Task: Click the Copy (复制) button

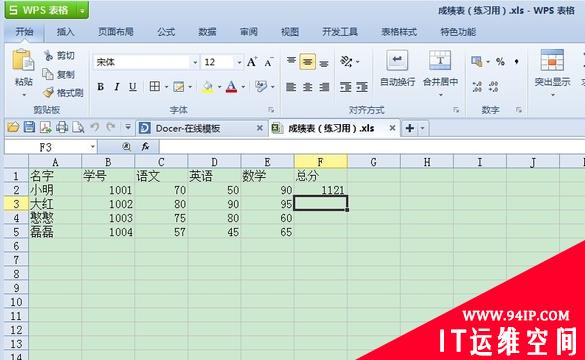Action: click(59, 75)
